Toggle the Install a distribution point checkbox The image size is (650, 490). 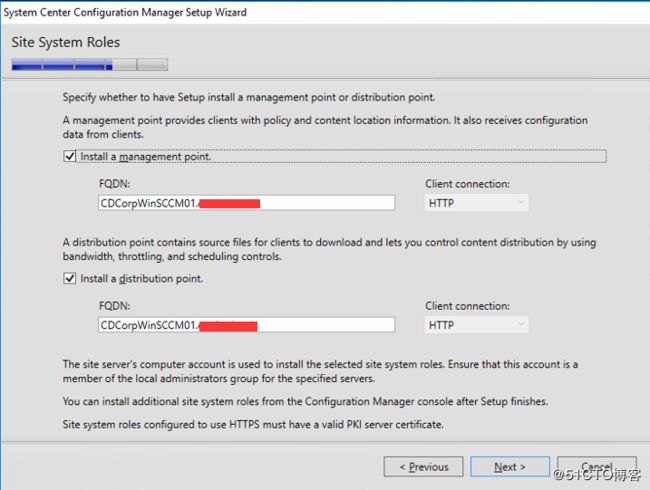pyautogui.click(x=70, y=278)
